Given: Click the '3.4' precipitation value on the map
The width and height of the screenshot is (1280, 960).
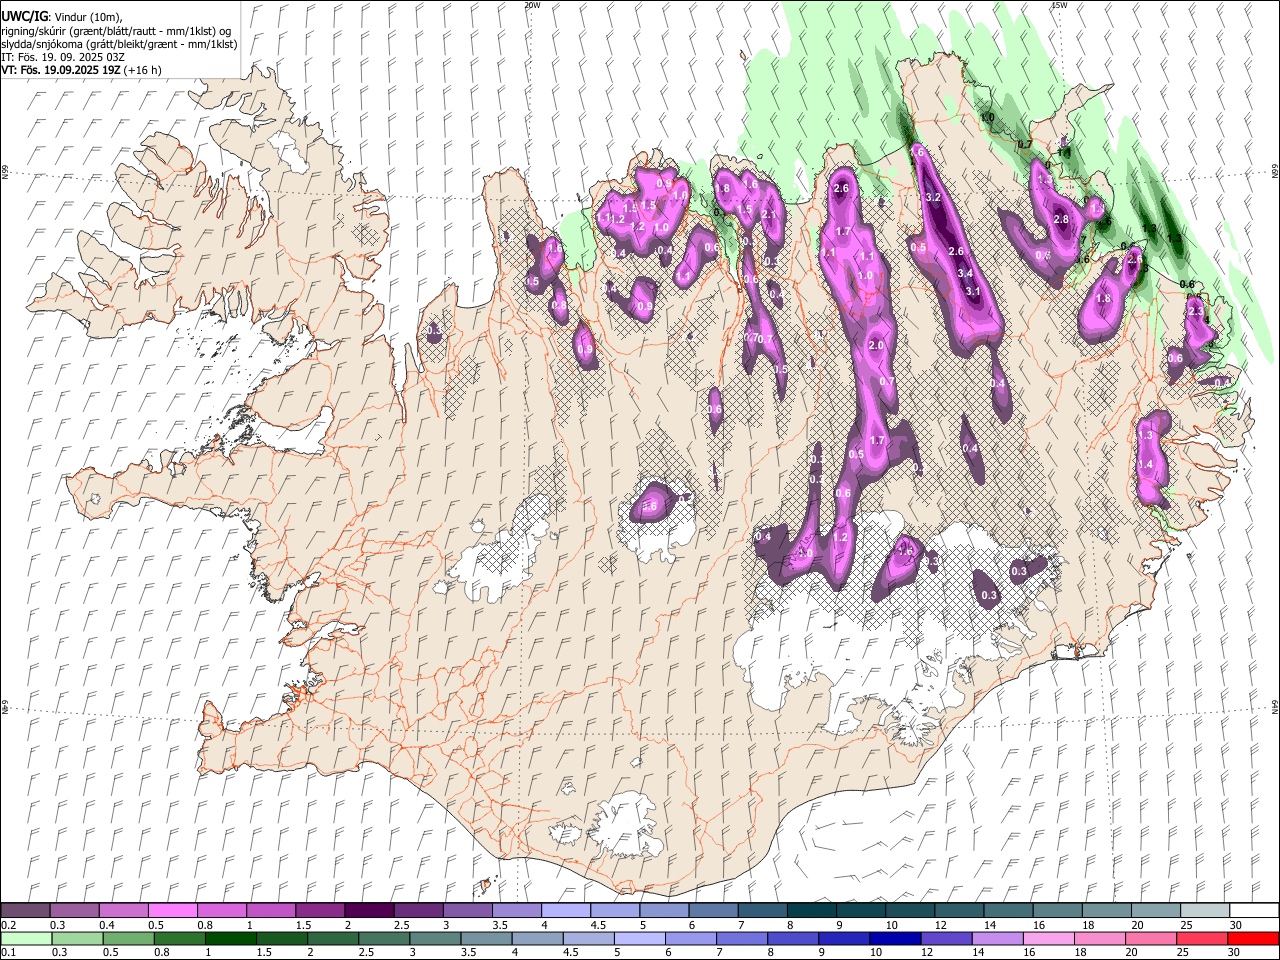Looking at the screenshot, I should 965,273.
